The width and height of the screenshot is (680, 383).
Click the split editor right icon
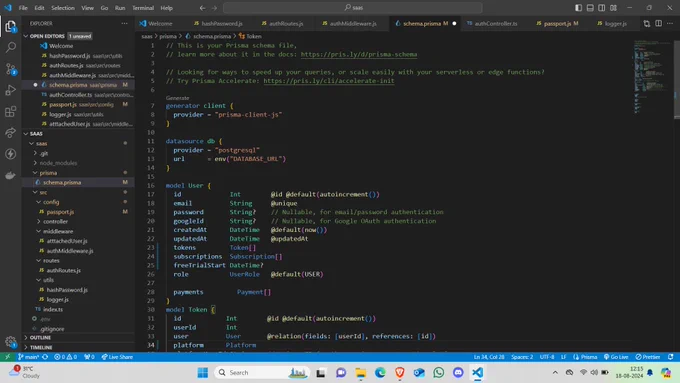click(658, 23)
